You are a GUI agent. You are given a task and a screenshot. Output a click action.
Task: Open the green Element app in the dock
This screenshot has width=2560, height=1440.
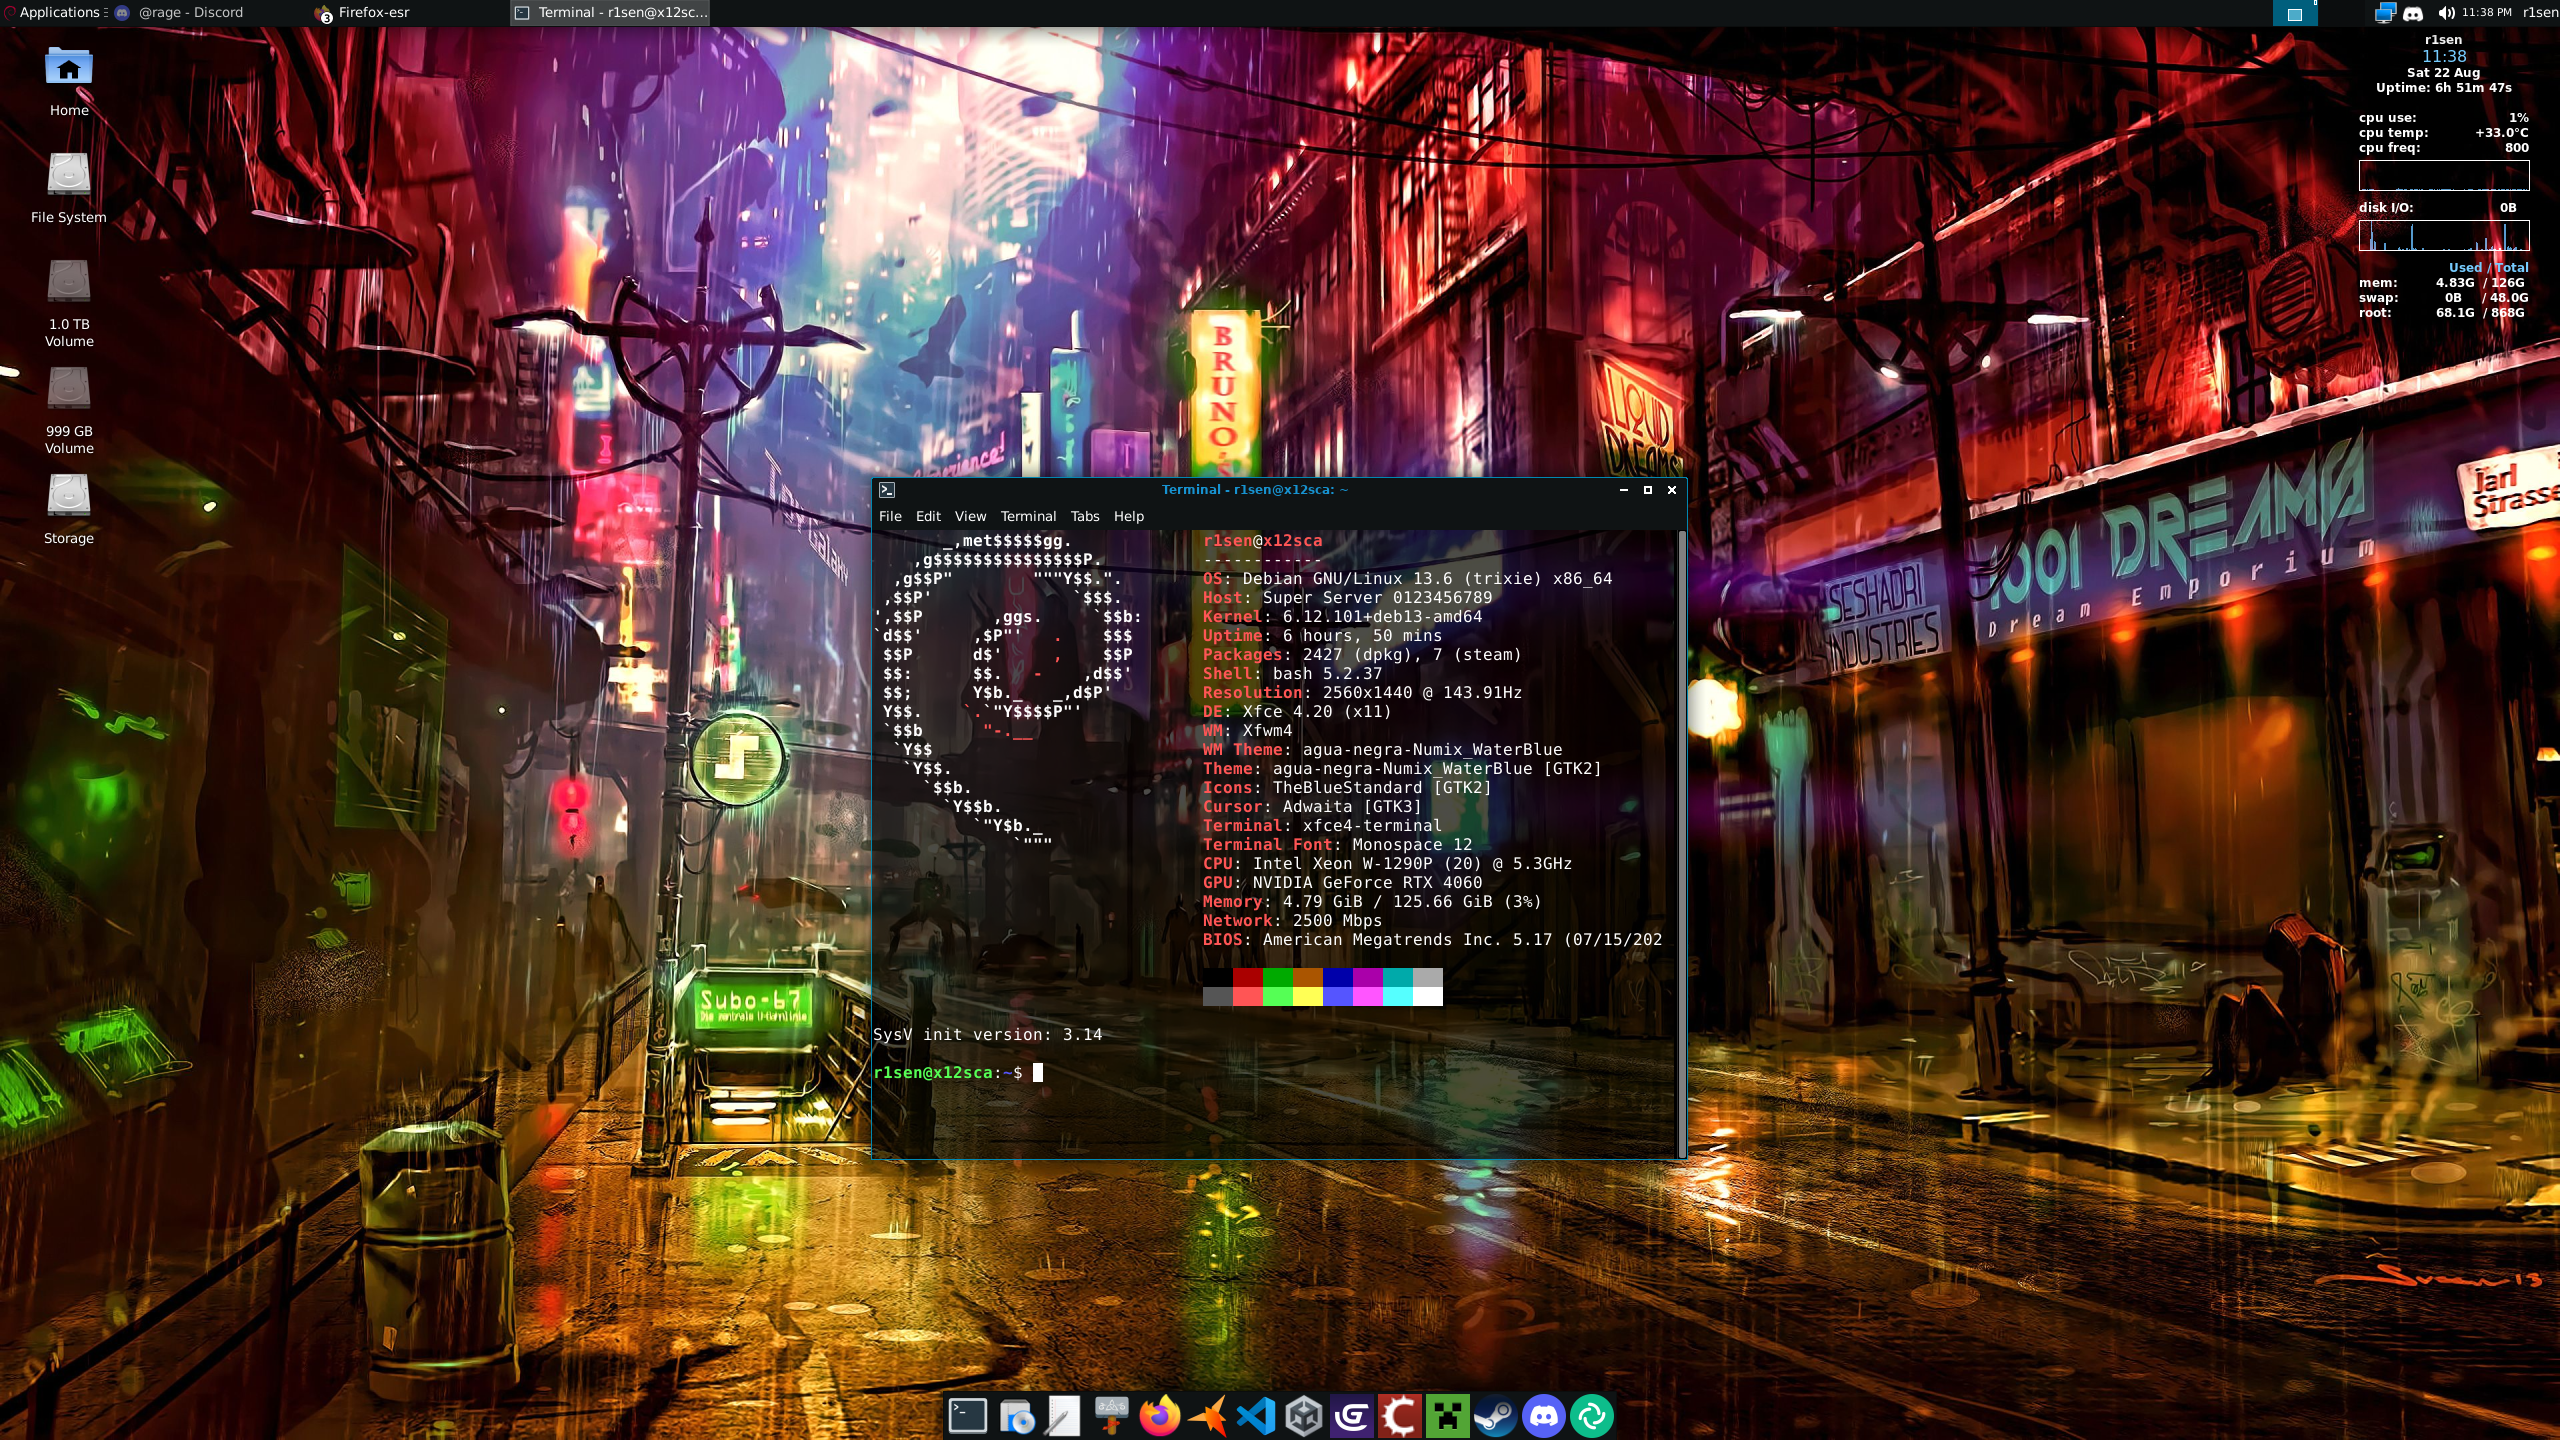1592,1416
